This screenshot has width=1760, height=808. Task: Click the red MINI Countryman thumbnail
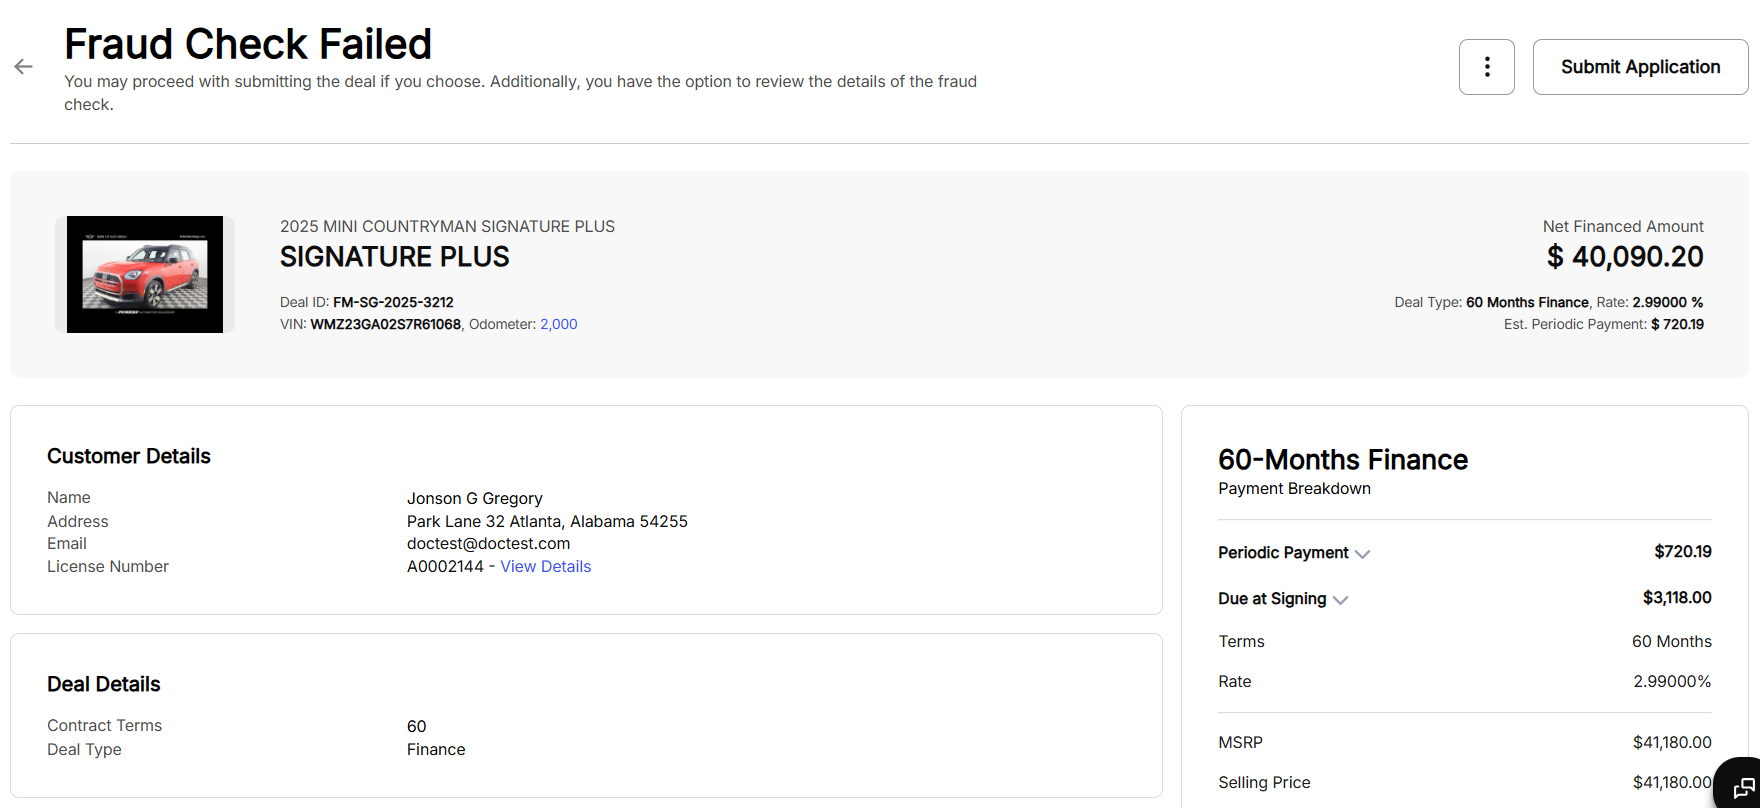coord(145,274)
